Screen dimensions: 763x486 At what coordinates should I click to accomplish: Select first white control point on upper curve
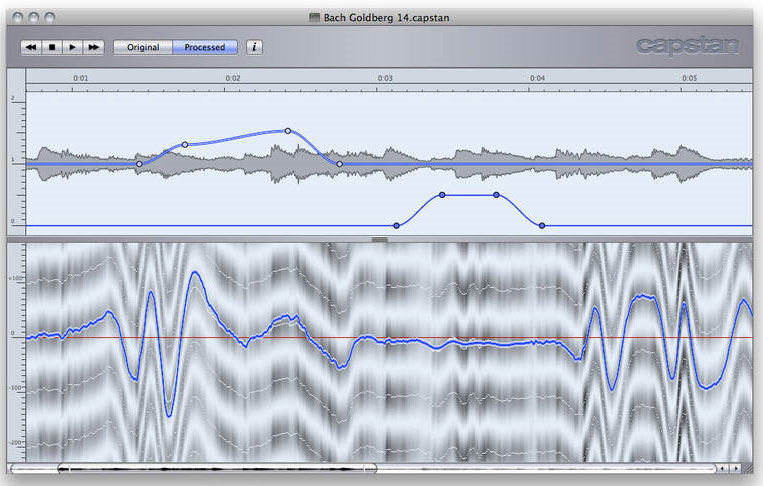(139, 164)
